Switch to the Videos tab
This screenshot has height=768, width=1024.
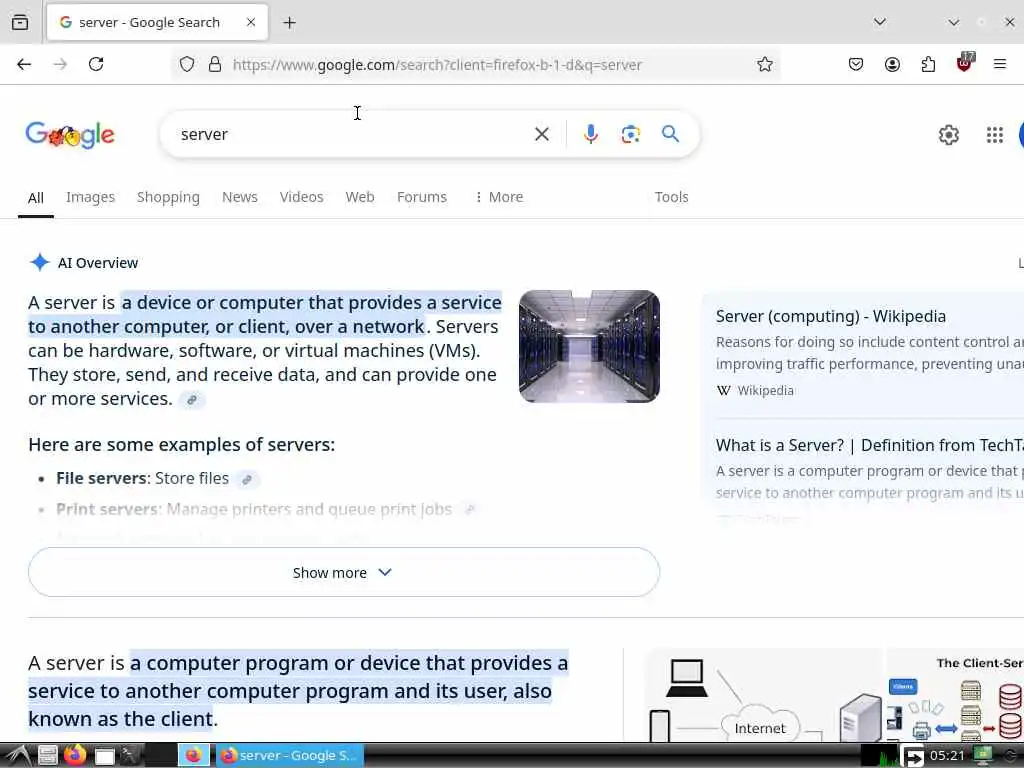[x=301, y=197]
